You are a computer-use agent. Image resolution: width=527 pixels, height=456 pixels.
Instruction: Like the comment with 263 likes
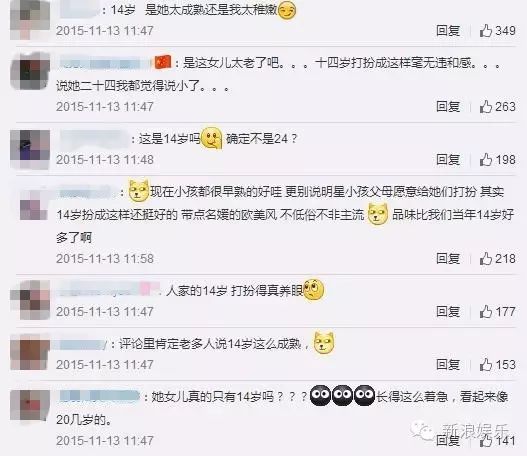[x=486, y=107]
